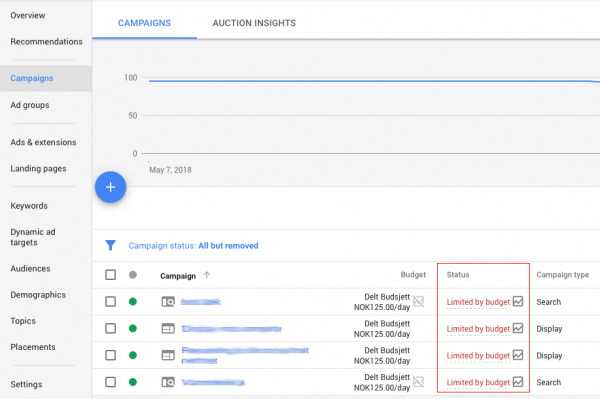Click the gray status dot in header
Image resolution: width=600 pixels, height=399 pixels.
[x=133, y=275]
